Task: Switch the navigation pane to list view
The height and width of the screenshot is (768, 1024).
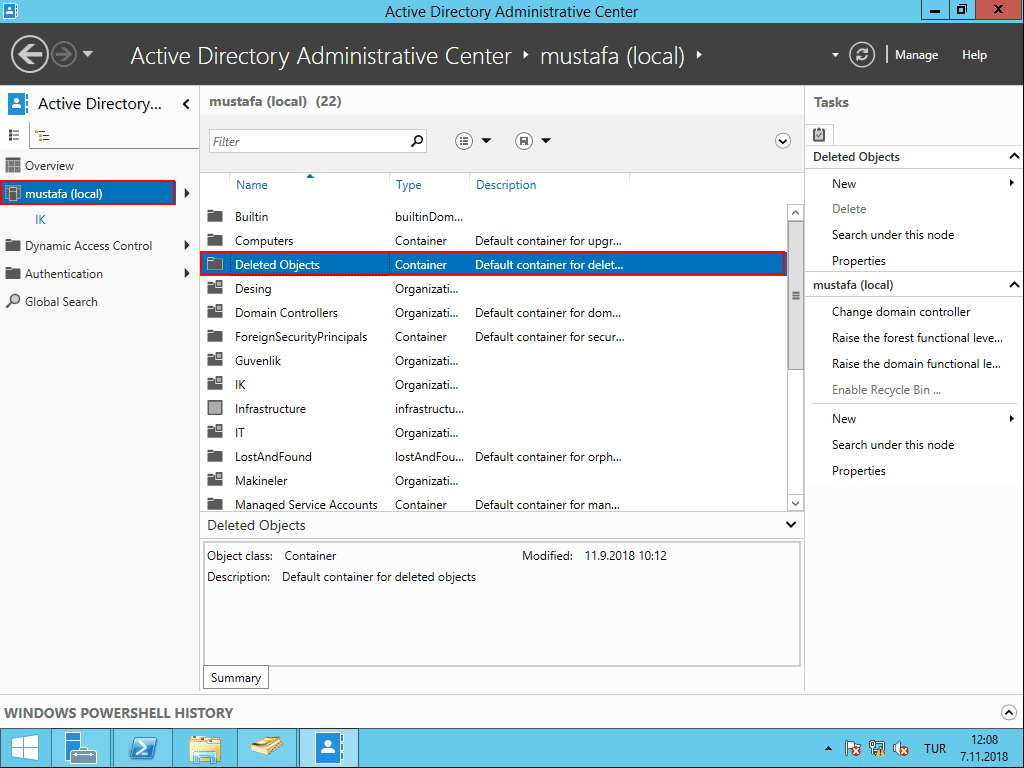Action: (x=15, y=134)
